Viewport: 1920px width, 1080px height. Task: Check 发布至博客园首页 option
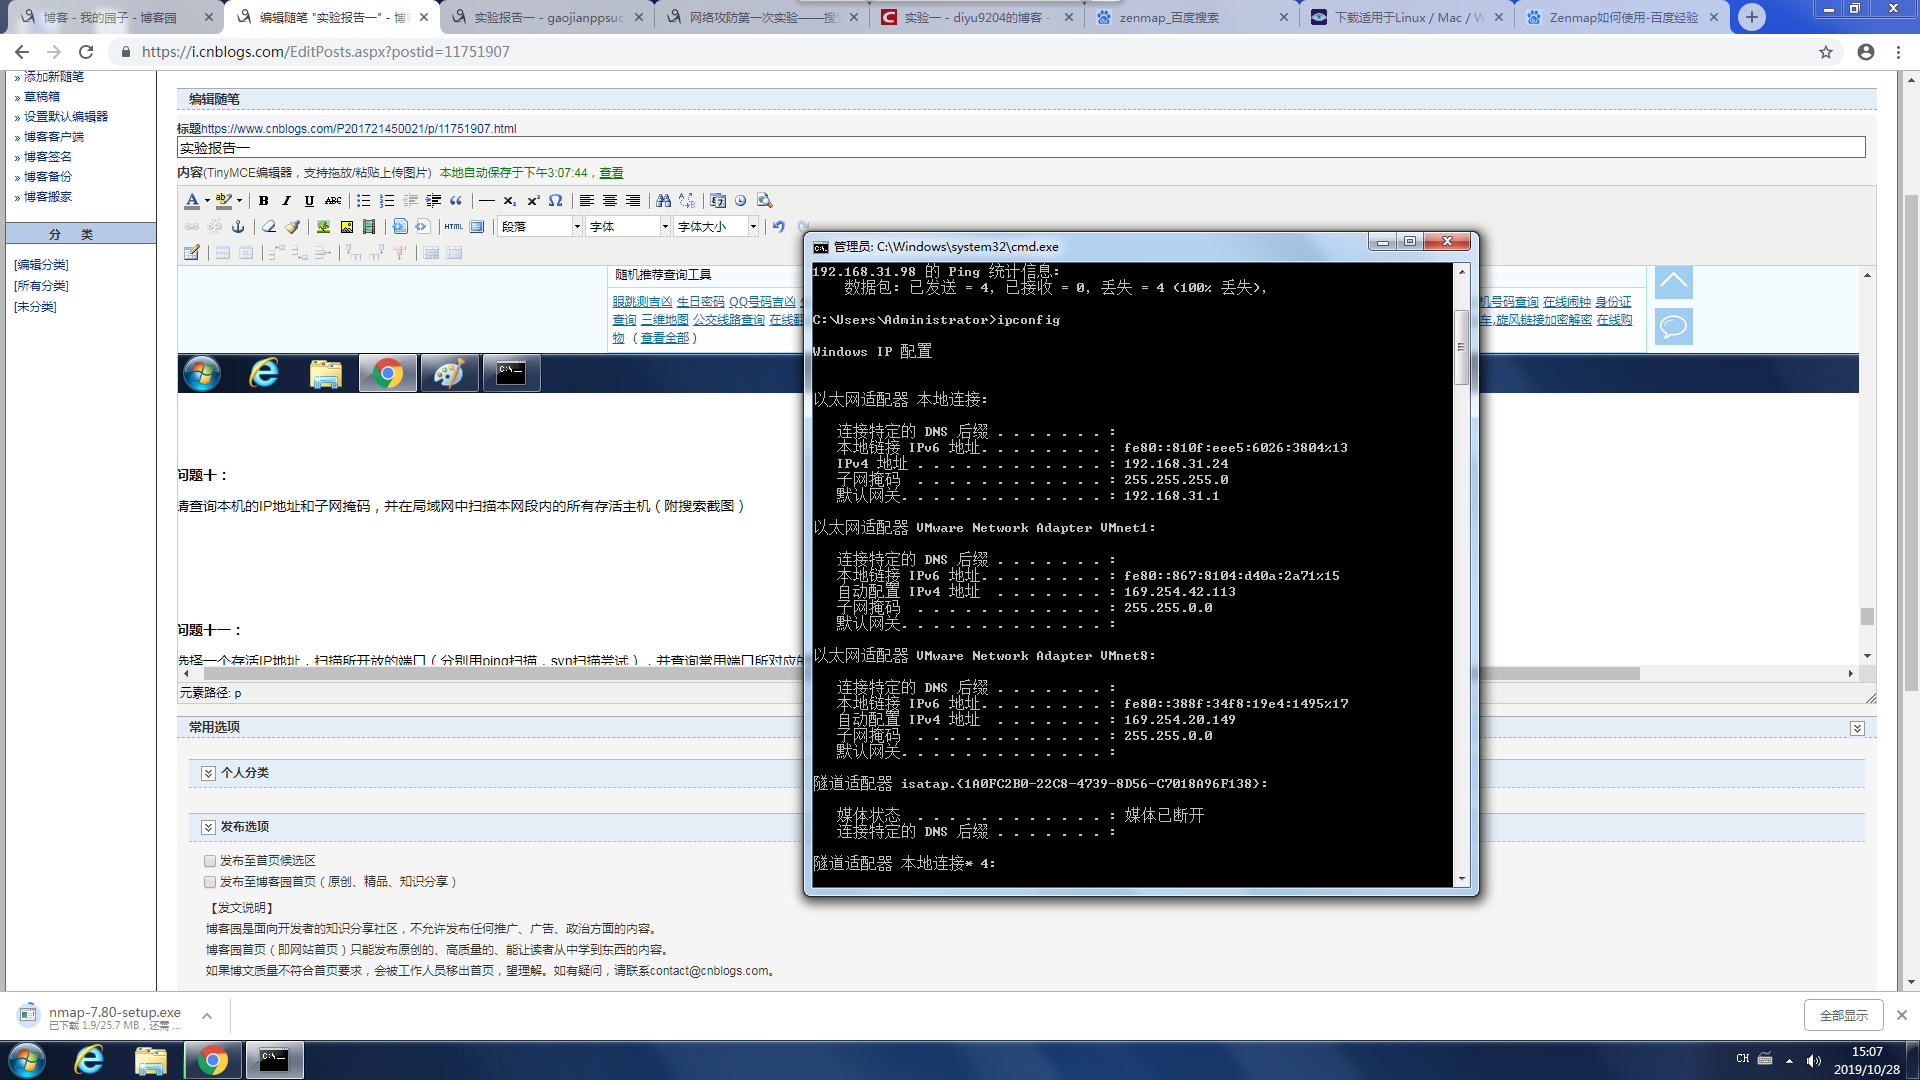click(x=210, y=881)
